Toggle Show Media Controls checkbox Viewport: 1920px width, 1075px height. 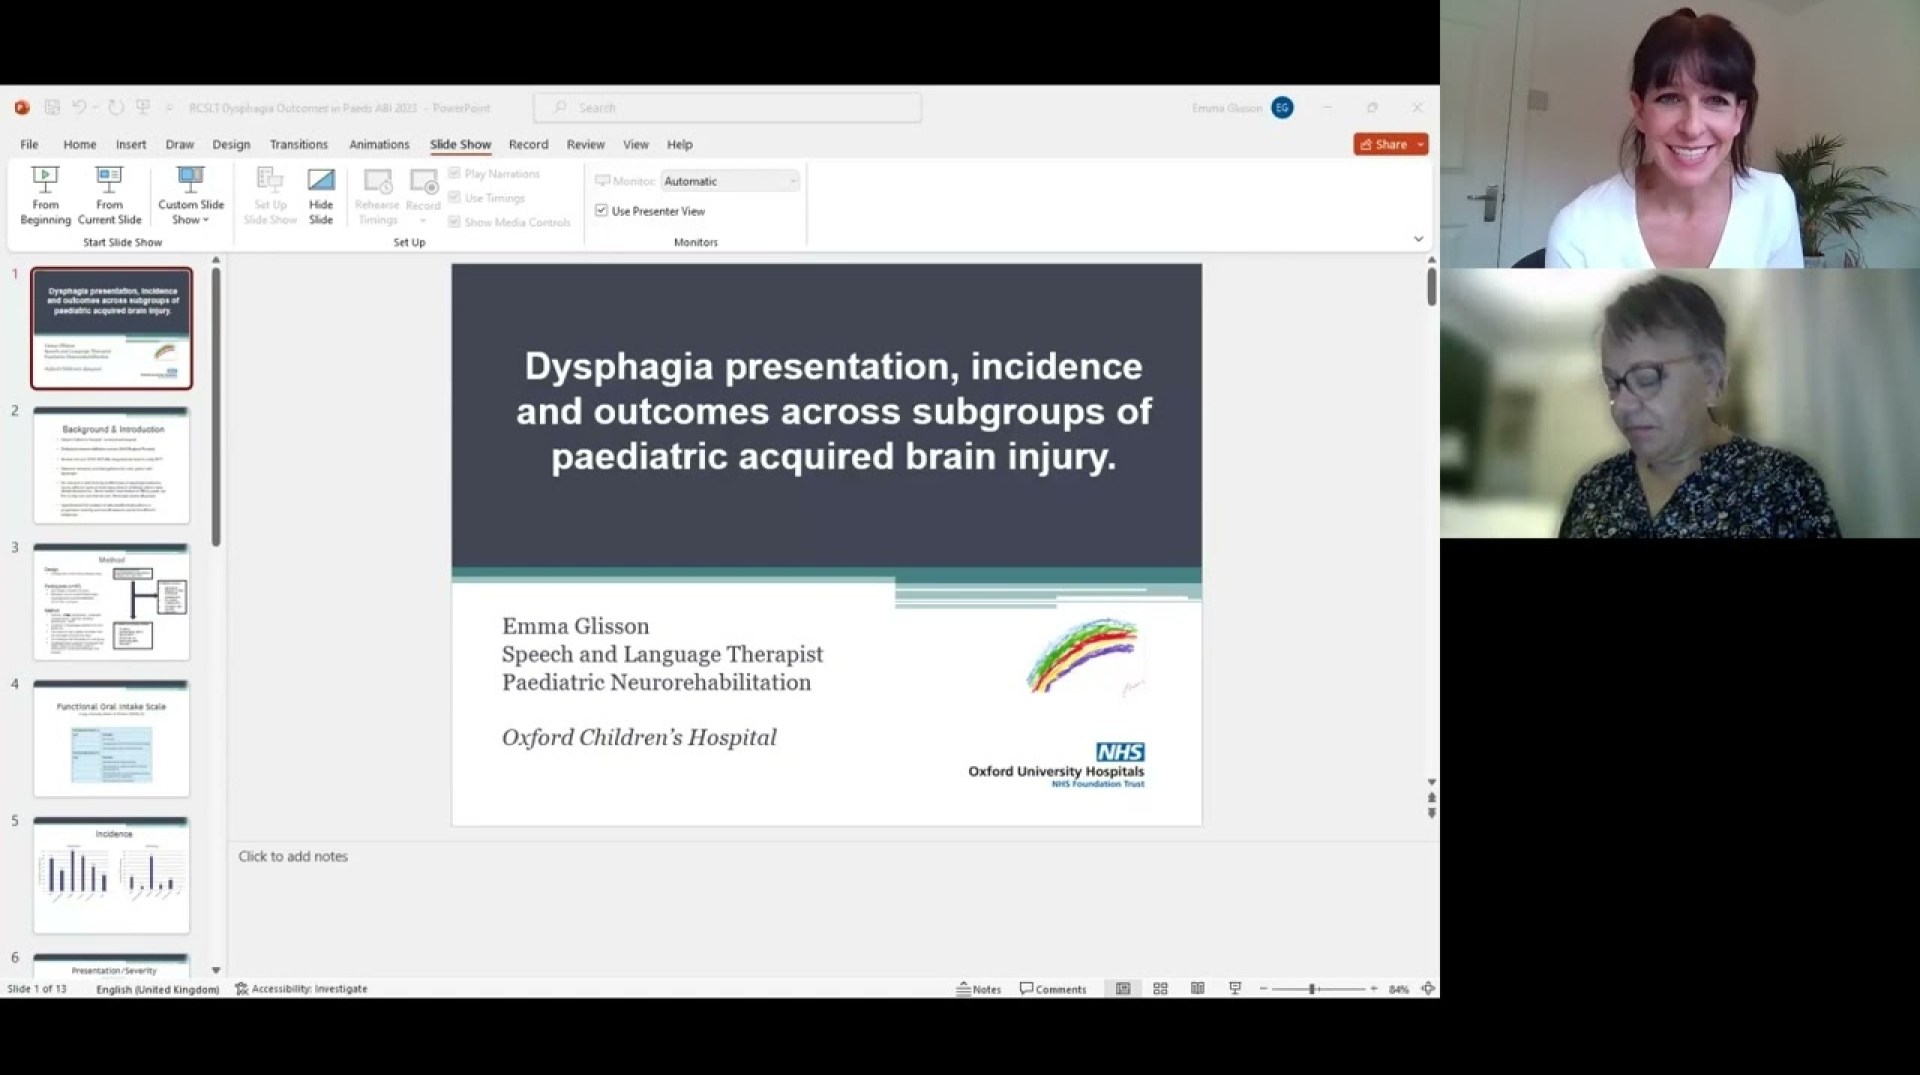509,222
